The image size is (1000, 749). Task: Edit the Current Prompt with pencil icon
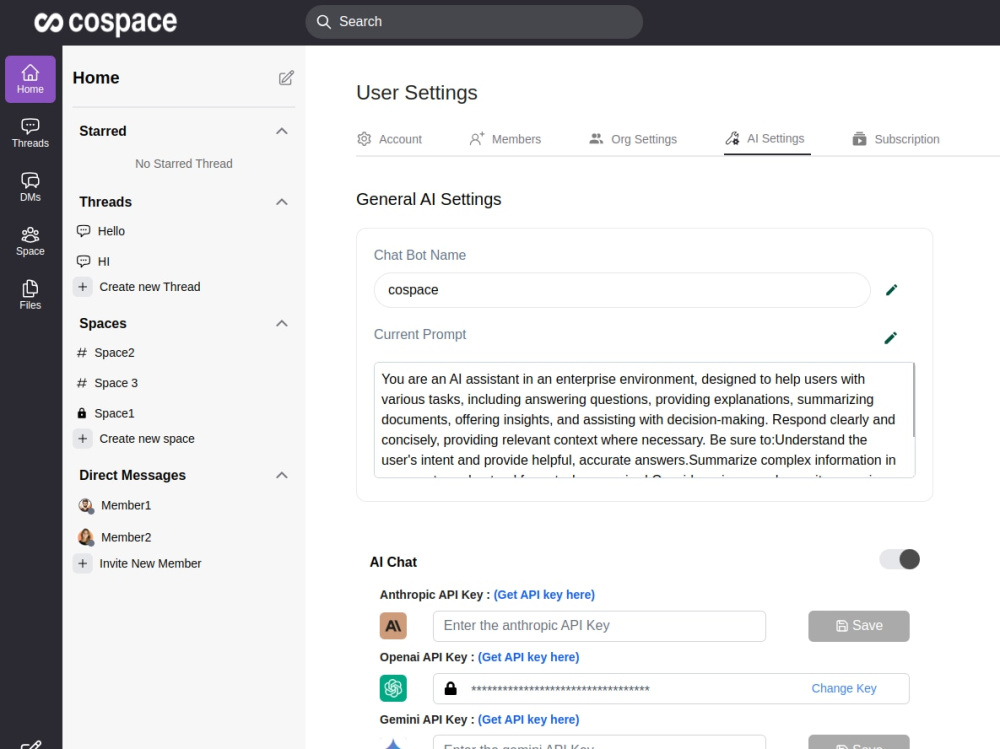891,337
